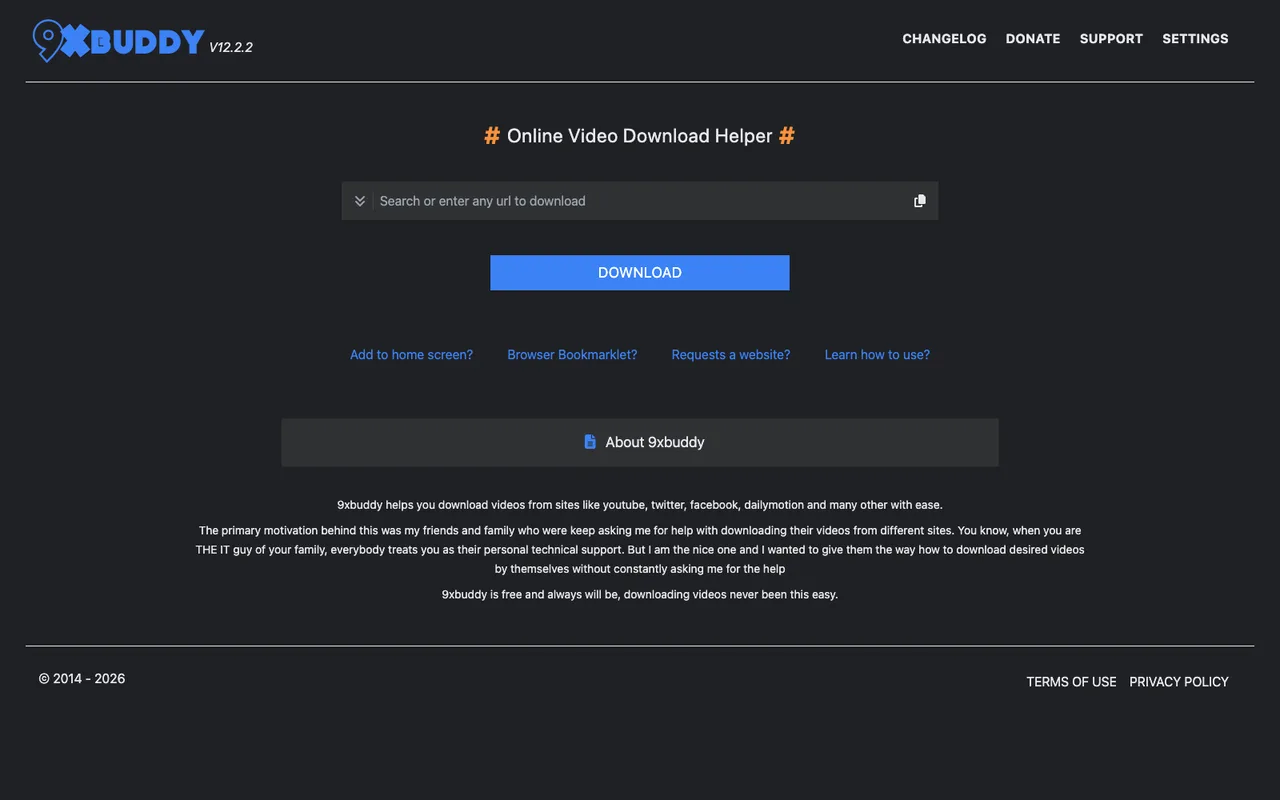Open the PRIVACY POLICY page
Viewport: 1280px width, 800px height.
pos(1179,681)
